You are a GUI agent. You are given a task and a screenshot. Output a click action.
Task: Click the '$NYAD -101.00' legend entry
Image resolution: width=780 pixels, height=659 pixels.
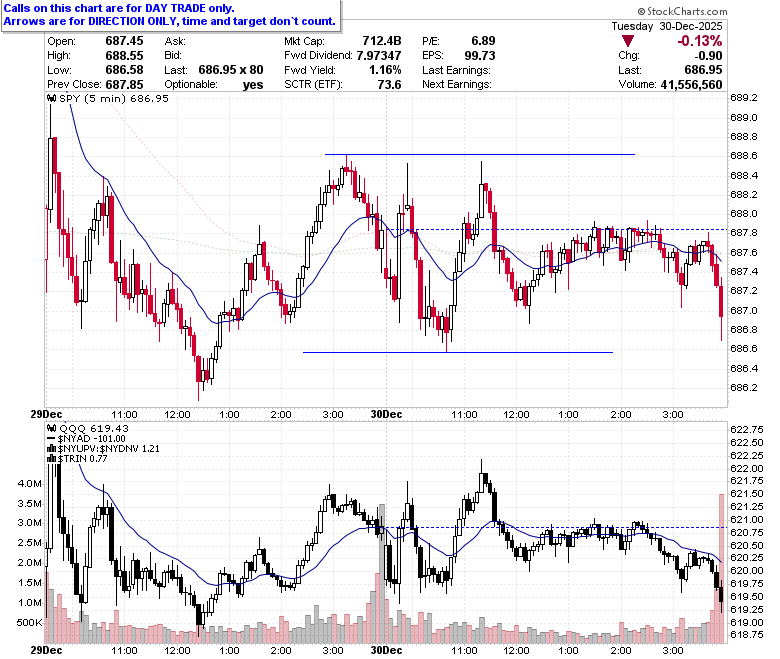92,439
